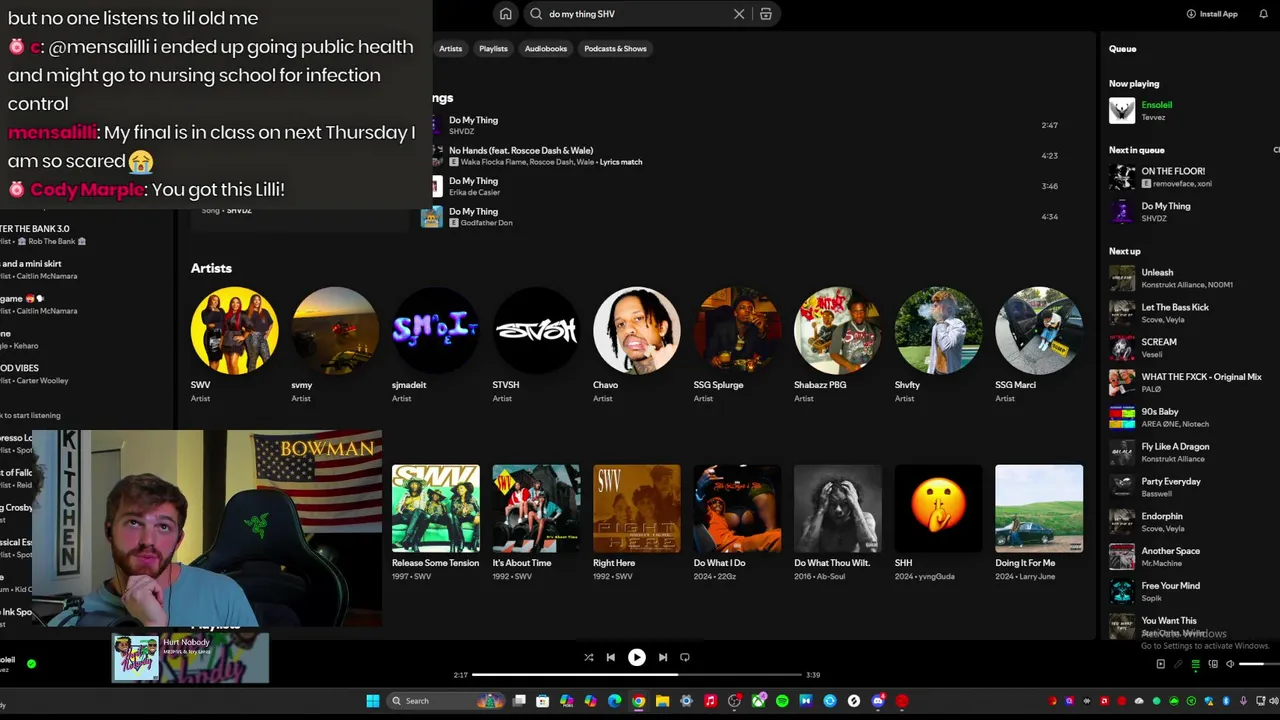The height and width of the screenshot is (720, 1280).
Task: Open album 'Release Some Tension' cover
Action: click(x=435, y=508)
